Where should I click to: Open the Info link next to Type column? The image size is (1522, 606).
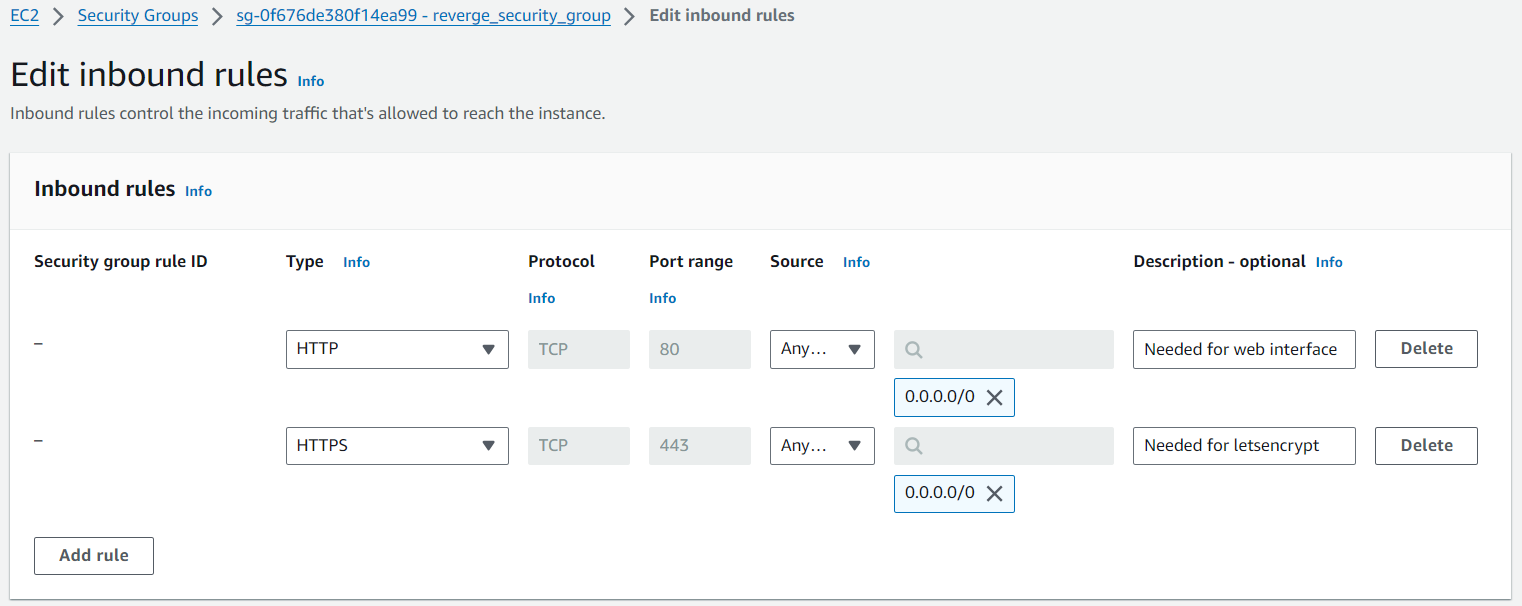pos(356,262)
